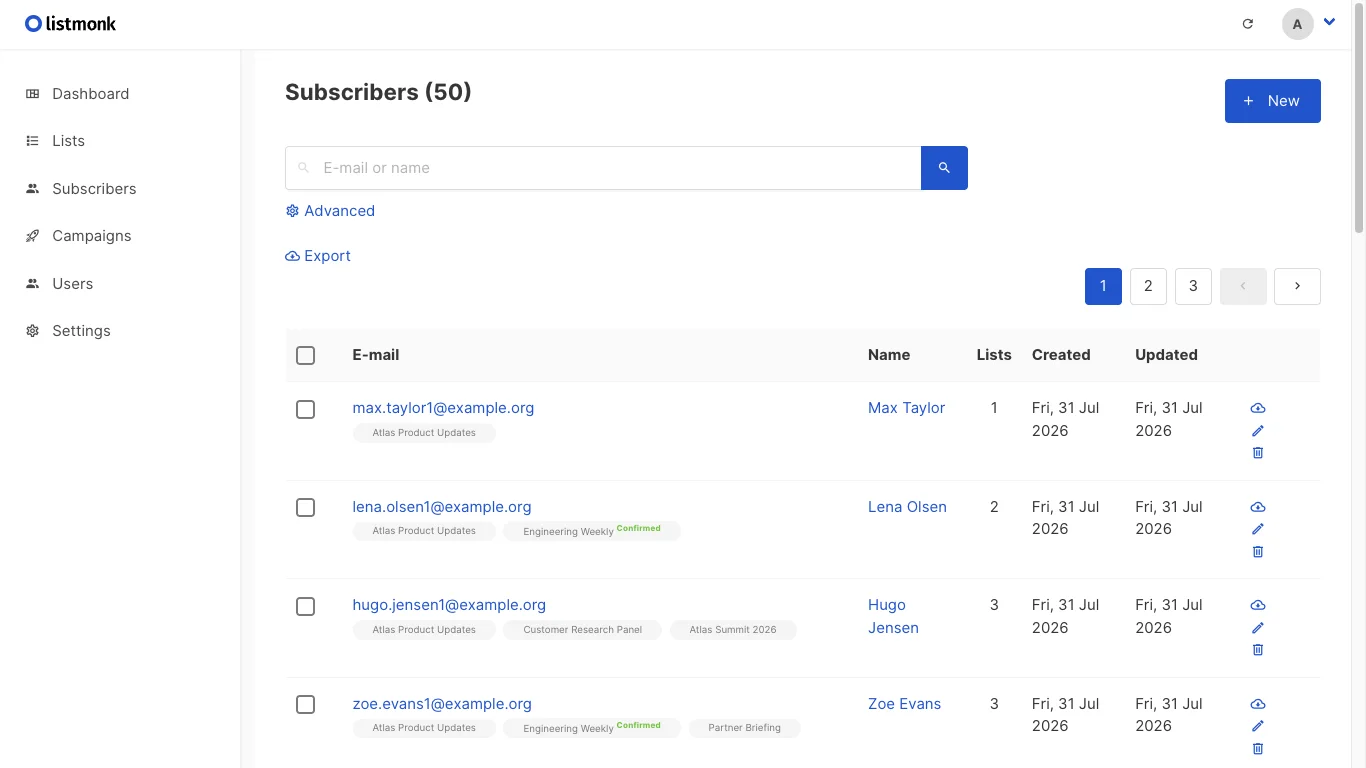Open max.taylor1@example.org subscriber link
1366x768 pixels.
[443, 408]
